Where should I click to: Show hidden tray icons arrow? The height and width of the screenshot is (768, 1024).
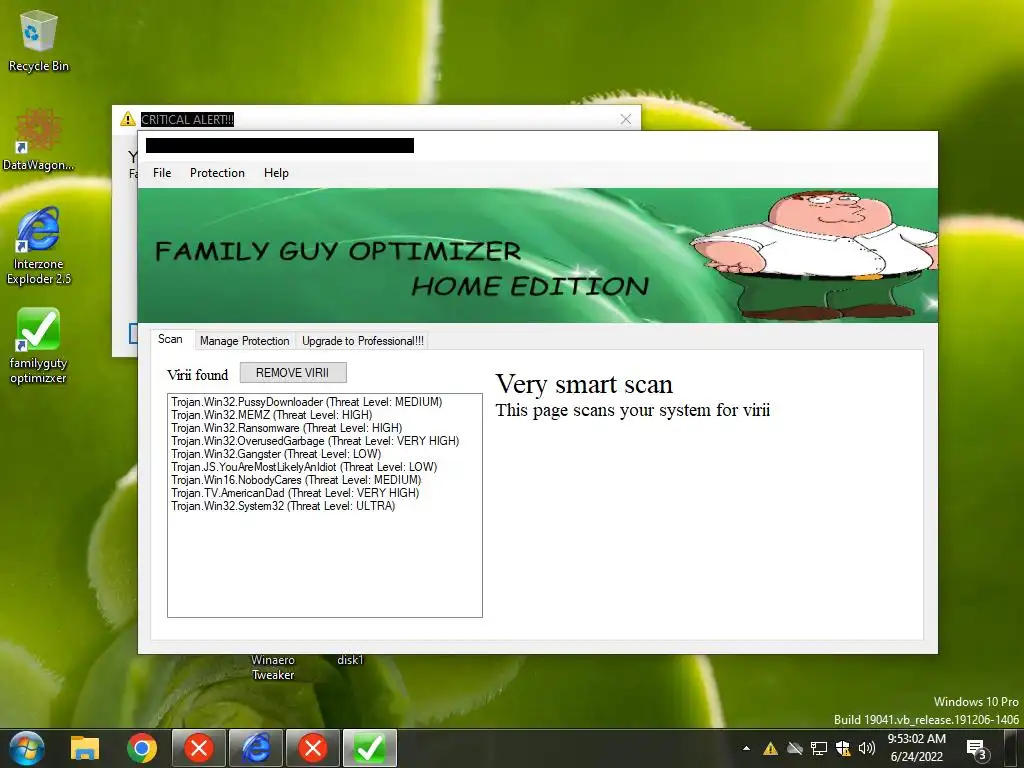(x=746, y=748)
